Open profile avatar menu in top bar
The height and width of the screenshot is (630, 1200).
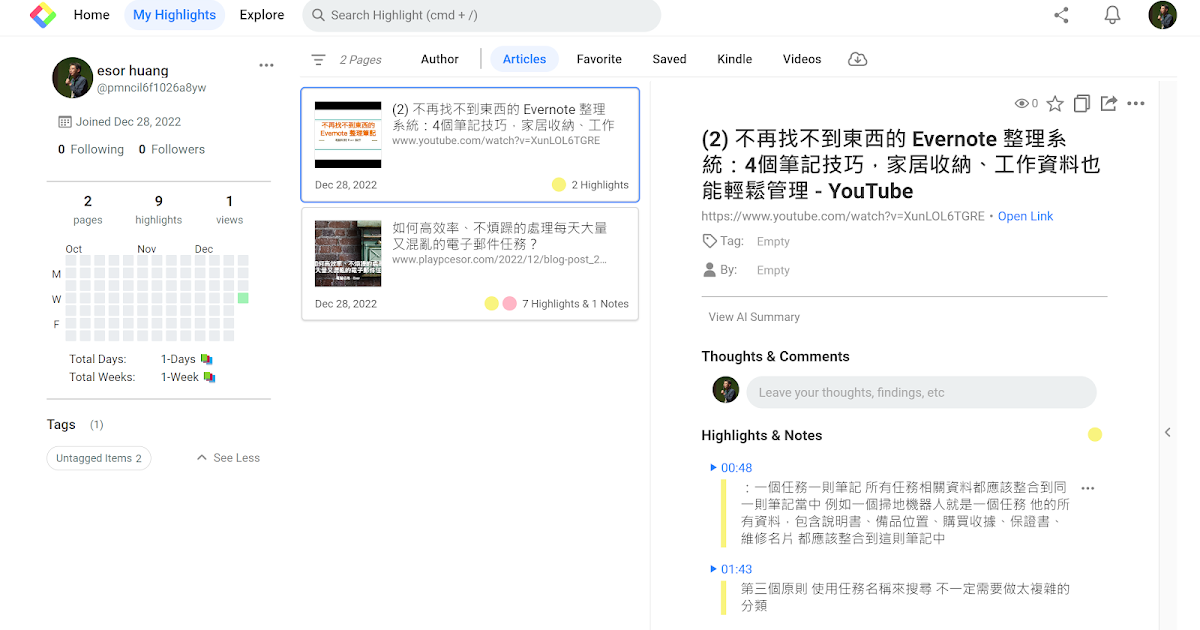pos(1162,15)
